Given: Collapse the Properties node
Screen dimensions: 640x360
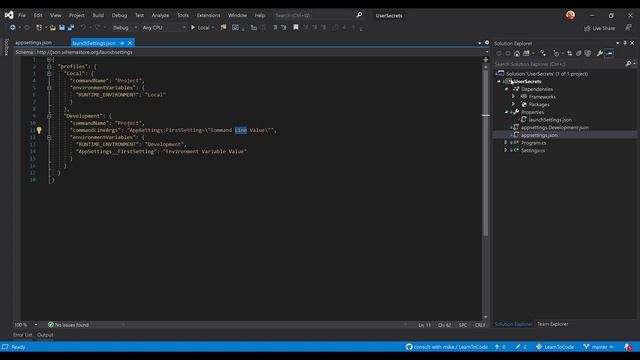Looking at the screenshot, I should (507, 112).
